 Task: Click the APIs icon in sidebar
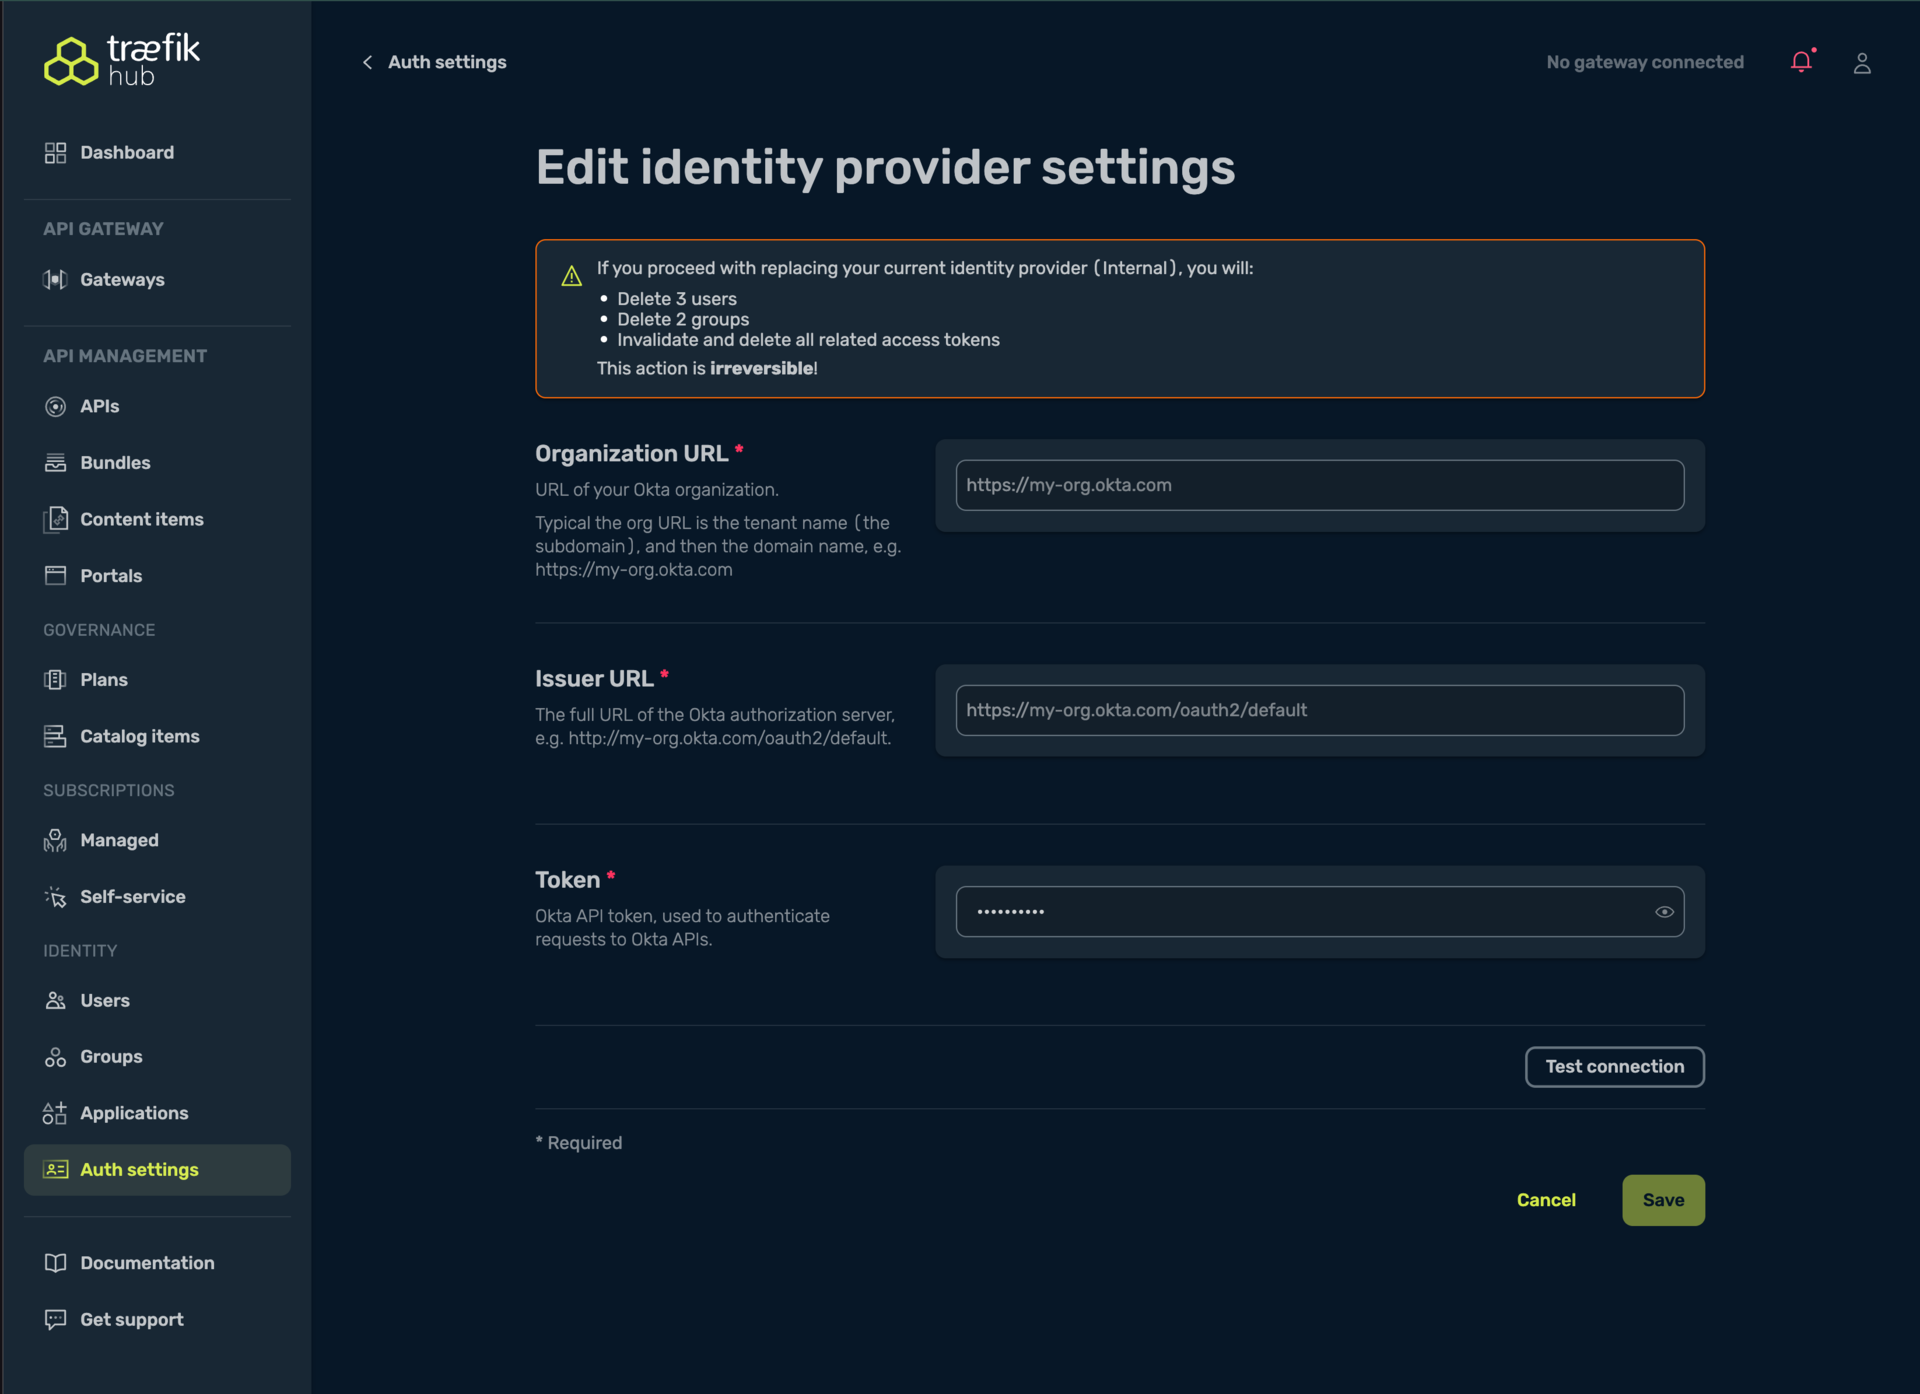55,407
